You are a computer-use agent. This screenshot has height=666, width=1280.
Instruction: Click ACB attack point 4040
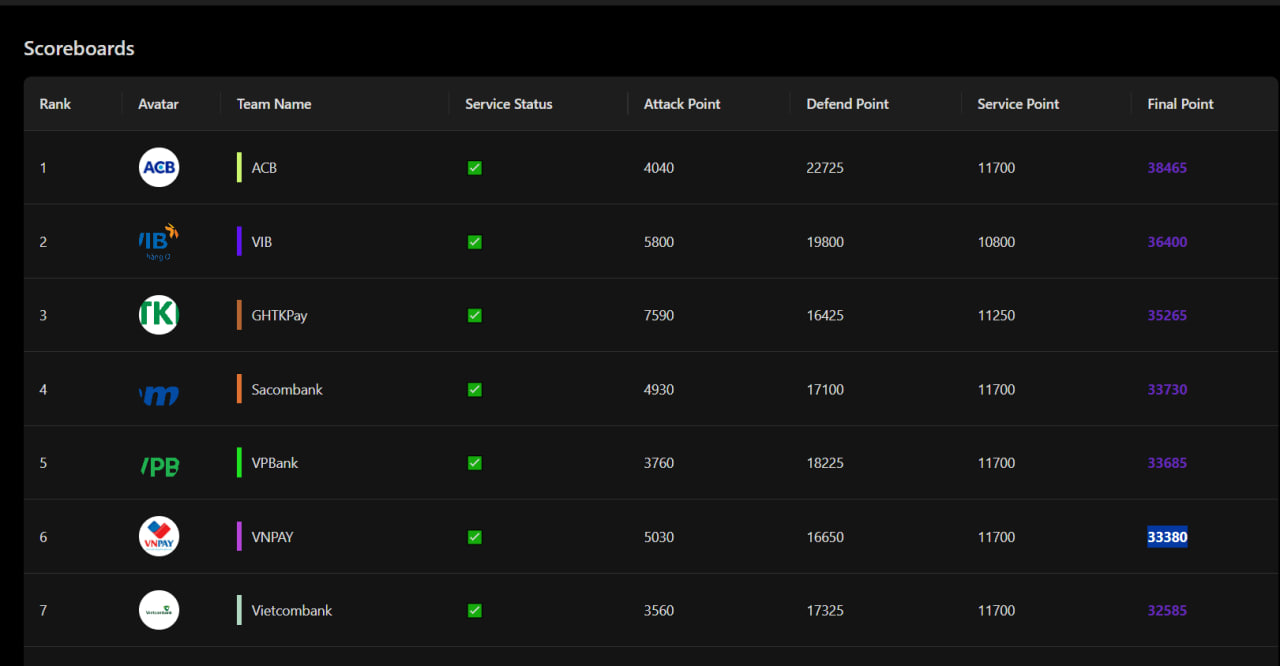pyautogui.click(x=659, y=168)
